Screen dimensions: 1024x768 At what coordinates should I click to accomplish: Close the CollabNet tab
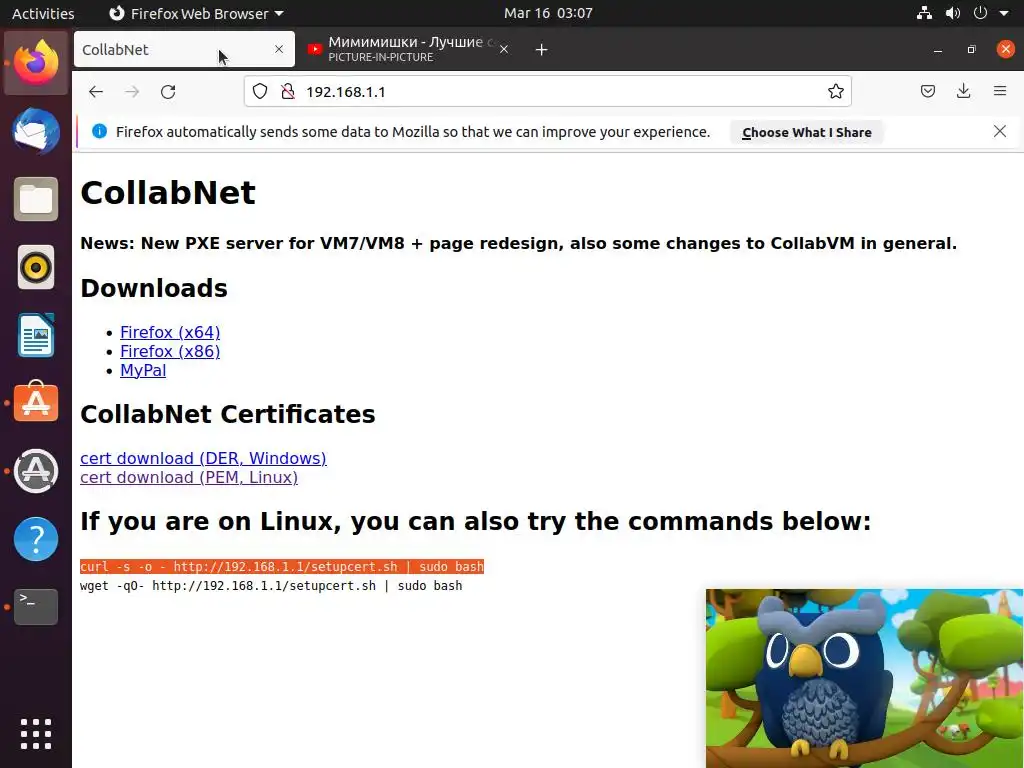(279, 49)
